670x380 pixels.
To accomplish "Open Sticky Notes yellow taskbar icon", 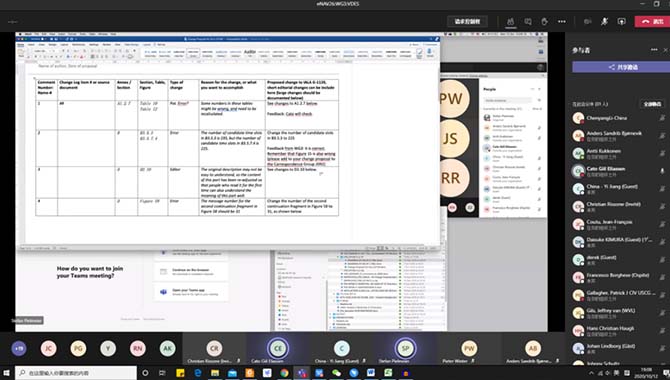I will (x=180, y=373).
